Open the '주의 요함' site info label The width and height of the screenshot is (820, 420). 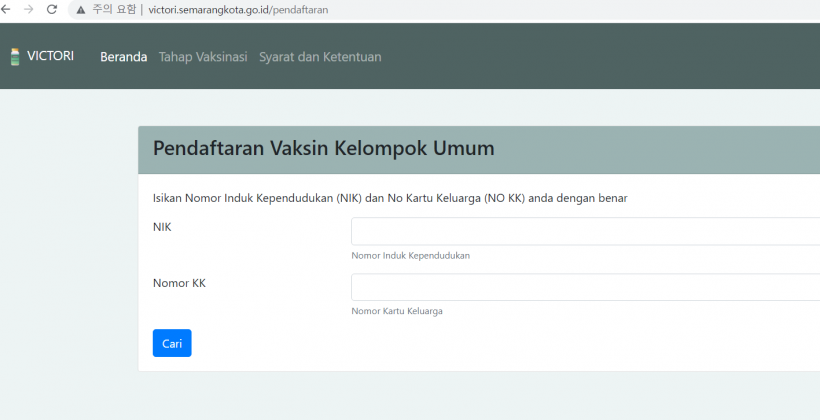coord(113,10)
